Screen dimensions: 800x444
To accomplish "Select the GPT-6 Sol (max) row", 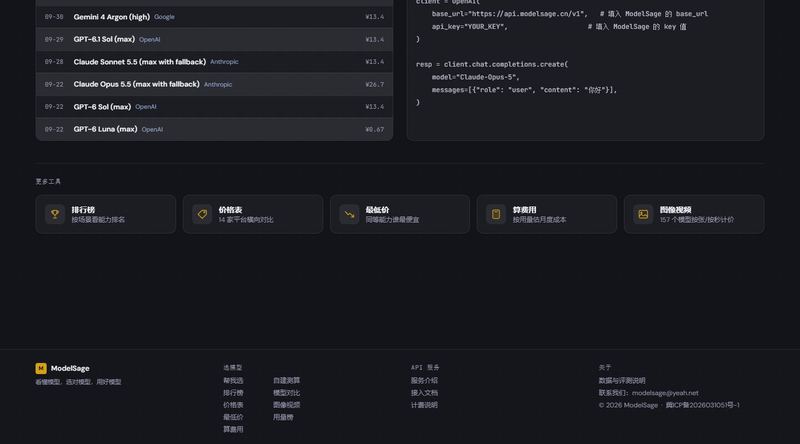I will (x=214, y=107).
